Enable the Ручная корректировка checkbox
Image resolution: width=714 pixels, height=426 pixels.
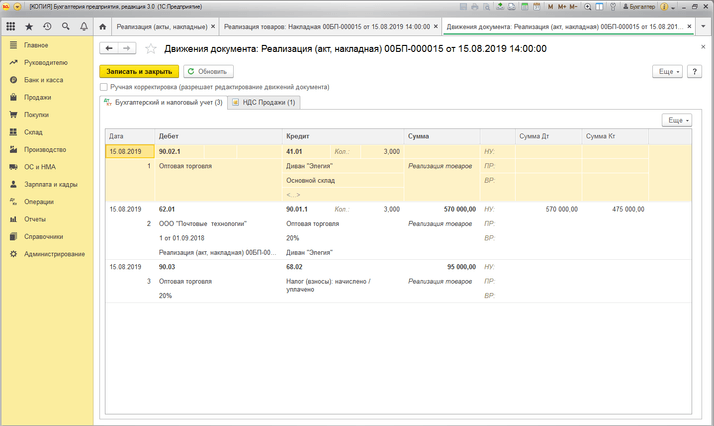pyautogui.click(x=104, y=87)
